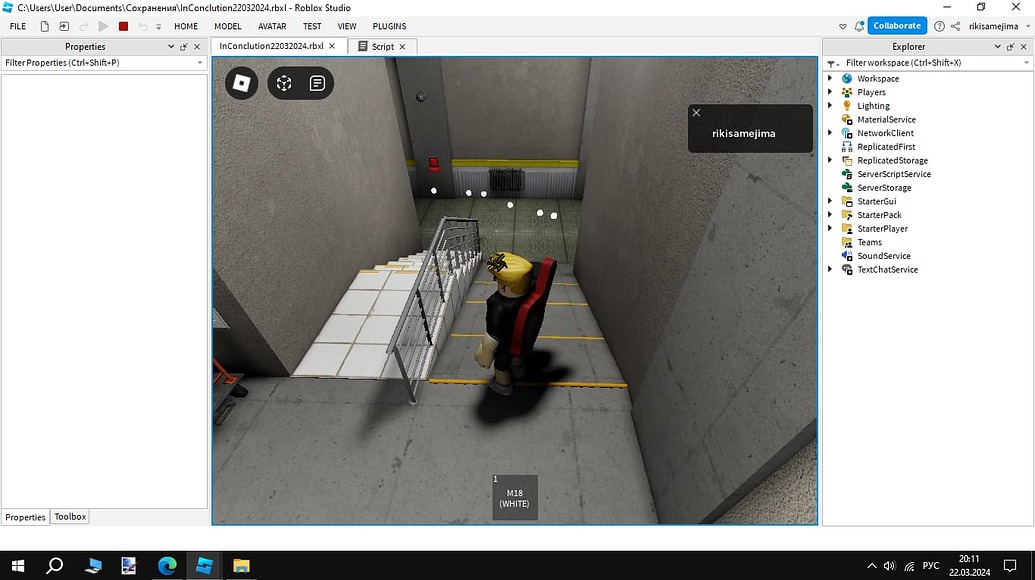
Task: Select the TextChatService icon in Explorer
Action: 847,269
